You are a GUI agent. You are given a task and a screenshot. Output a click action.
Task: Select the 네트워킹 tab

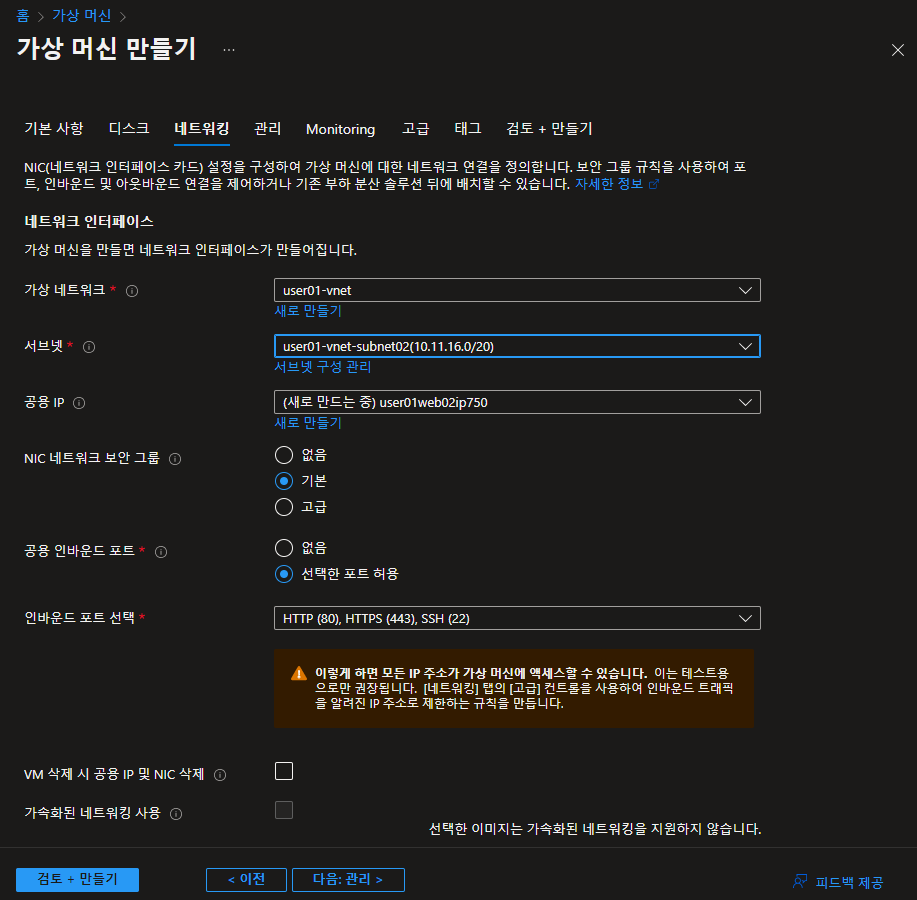tap(202, 129)
